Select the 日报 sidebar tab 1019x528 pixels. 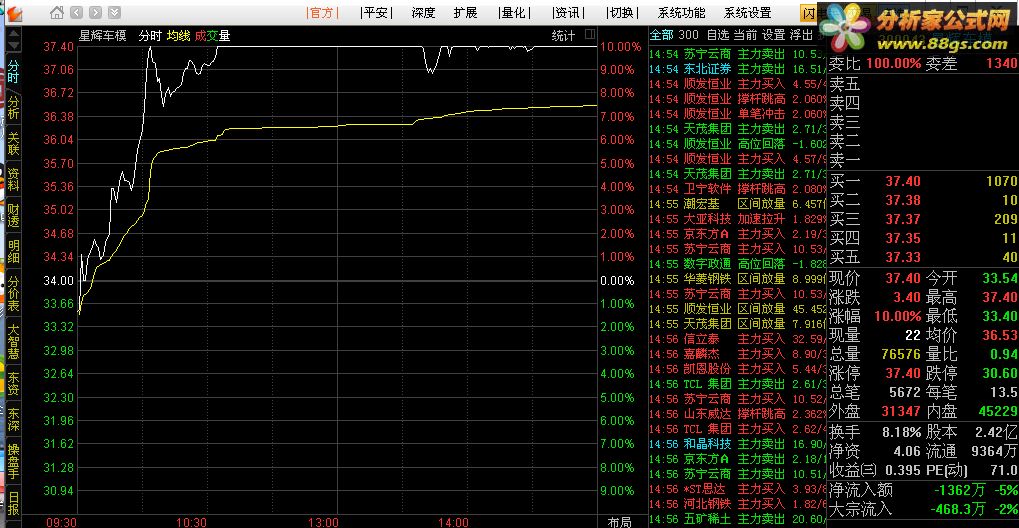point(14,503)
